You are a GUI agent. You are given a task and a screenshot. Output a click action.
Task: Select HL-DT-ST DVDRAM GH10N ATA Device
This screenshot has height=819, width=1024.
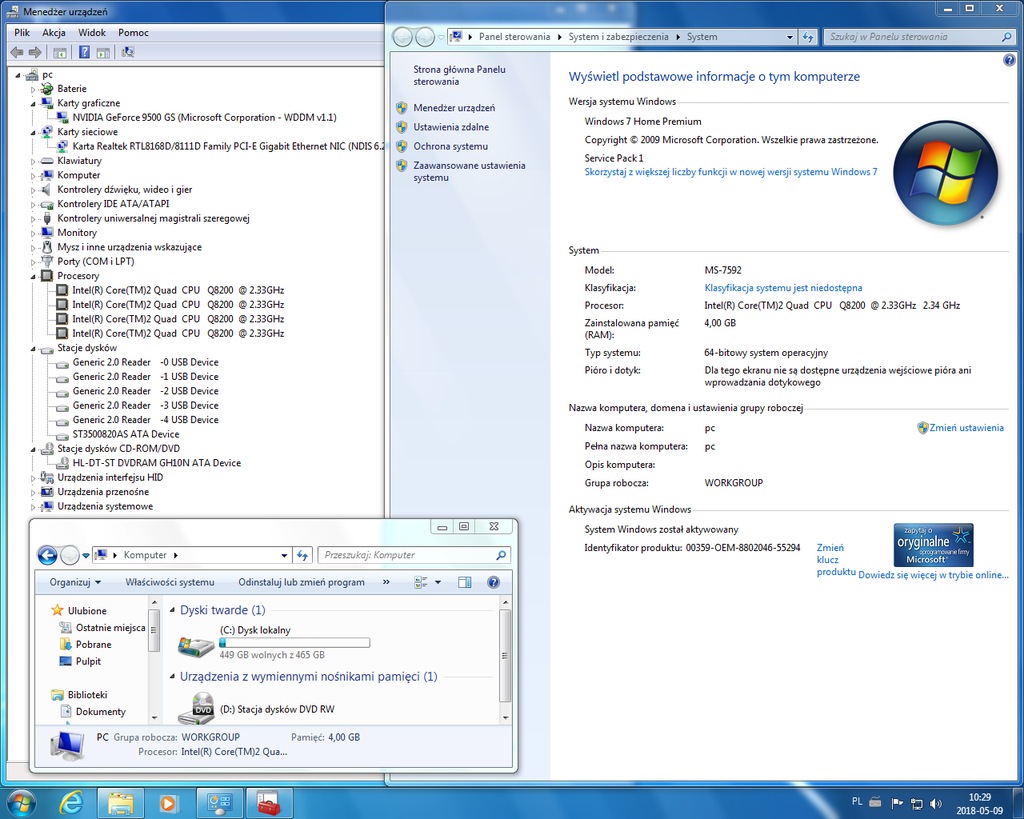click(157, 463)
